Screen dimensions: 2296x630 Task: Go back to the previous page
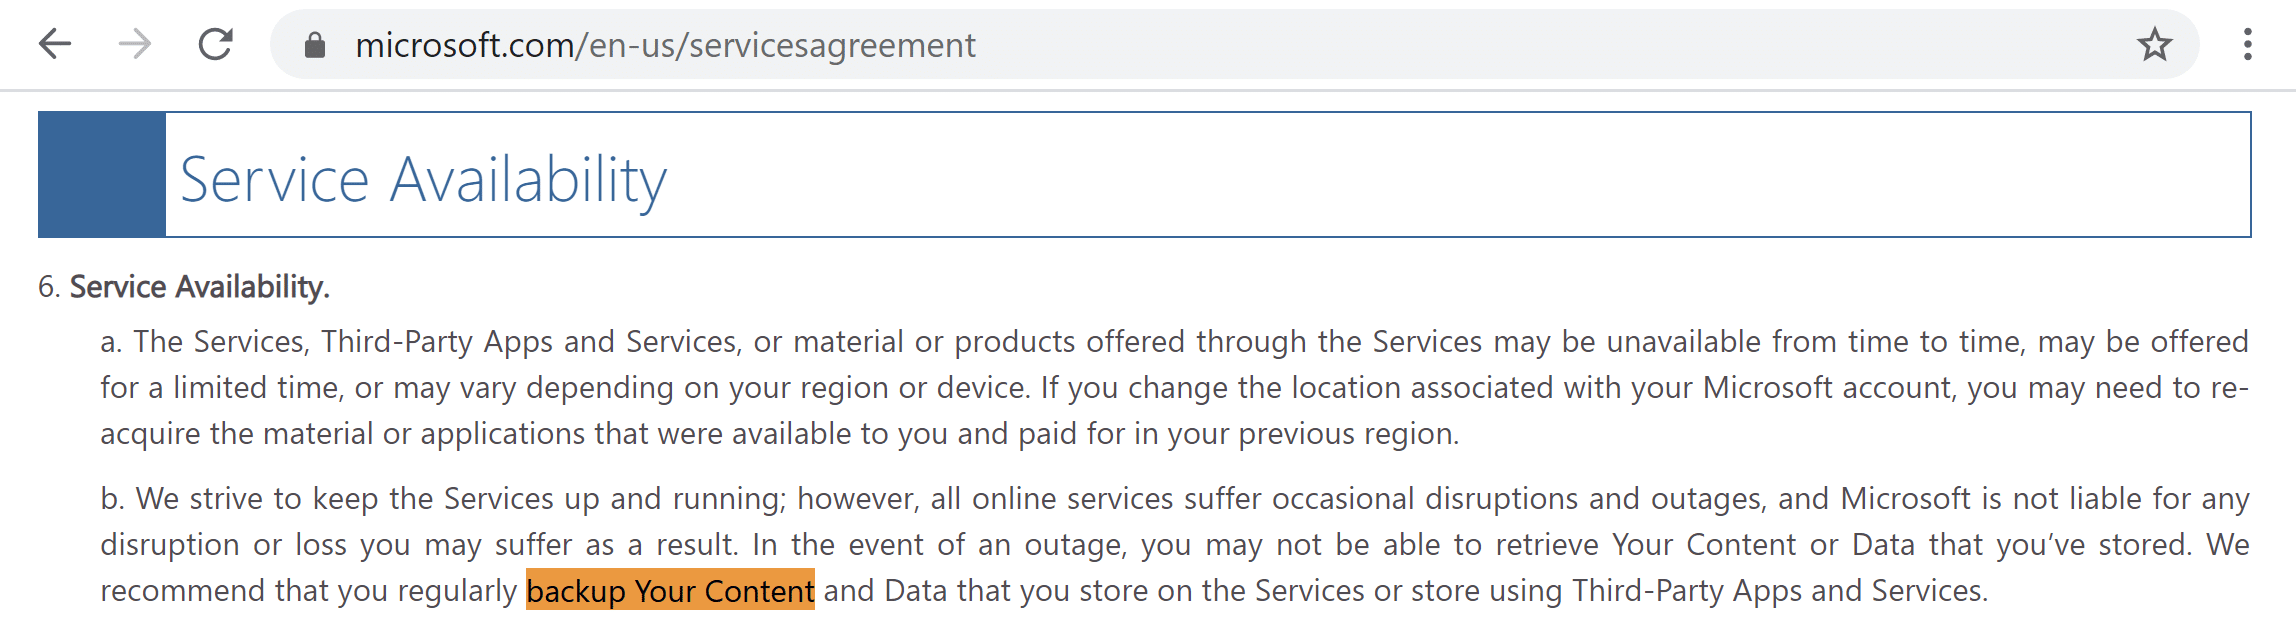coord(55,44)
